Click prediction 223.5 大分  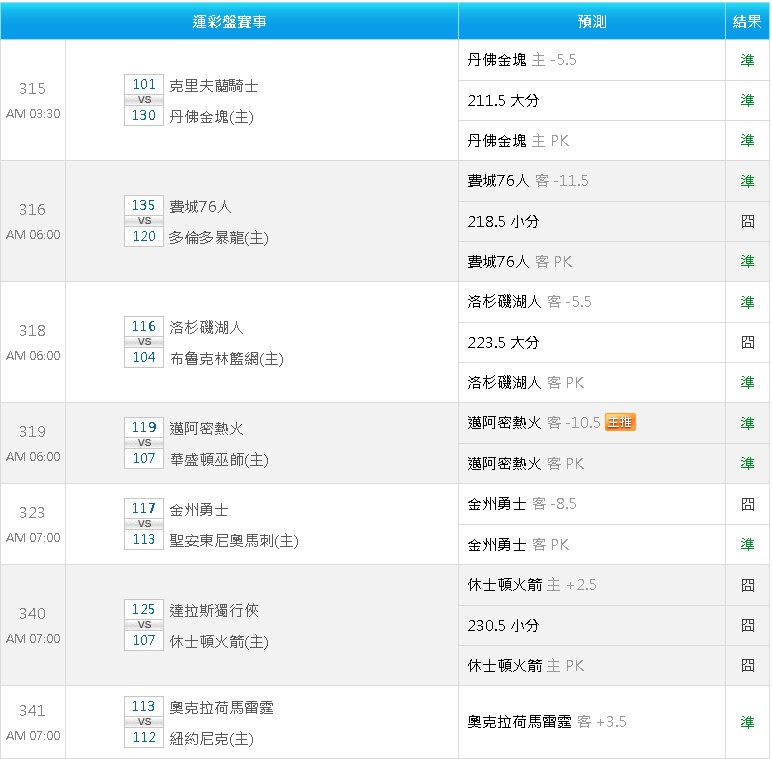click(x=503, y=343)
